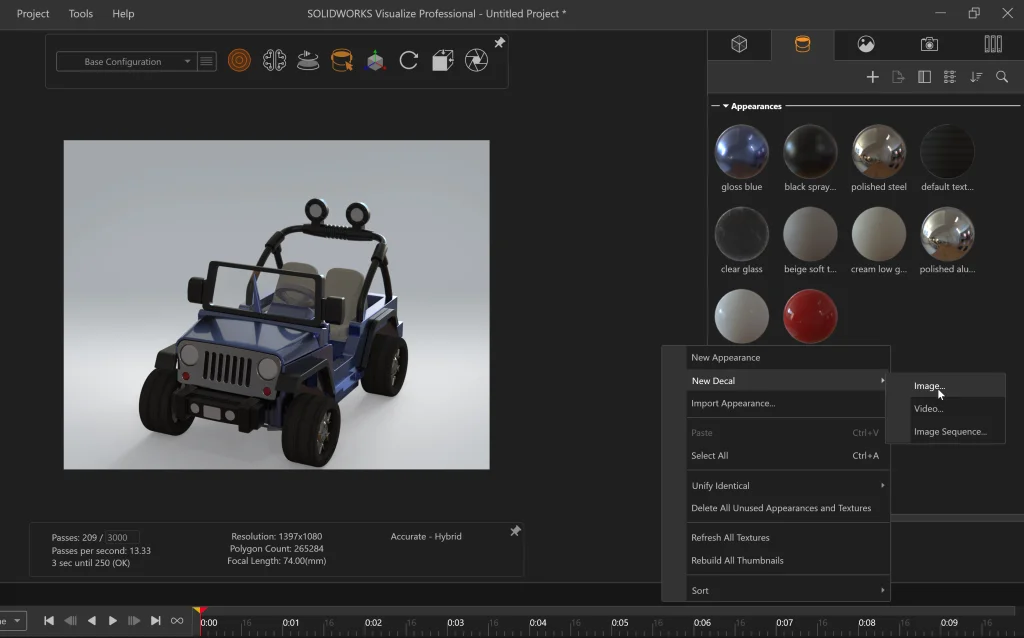Image resolution: width=1024 pixels, height=638 pixels.
Task: Click the plus icon to add appearance
Action: pos(872,77)
